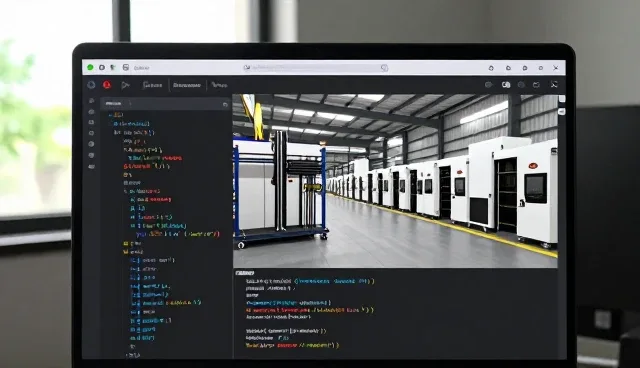
Task: Click the bright white icon in the right toolbar group
Action: 506,85
